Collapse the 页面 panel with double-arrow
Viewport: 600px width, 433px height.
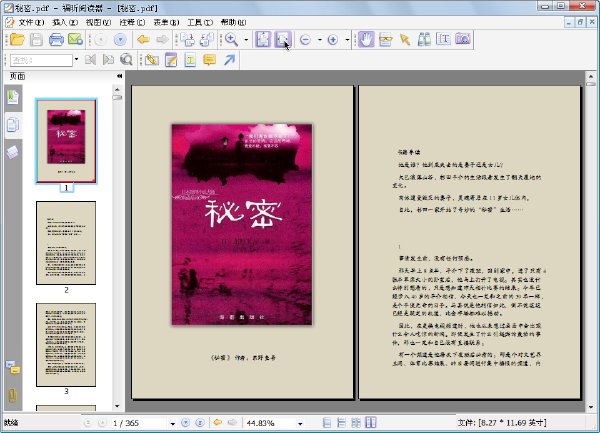119,76
